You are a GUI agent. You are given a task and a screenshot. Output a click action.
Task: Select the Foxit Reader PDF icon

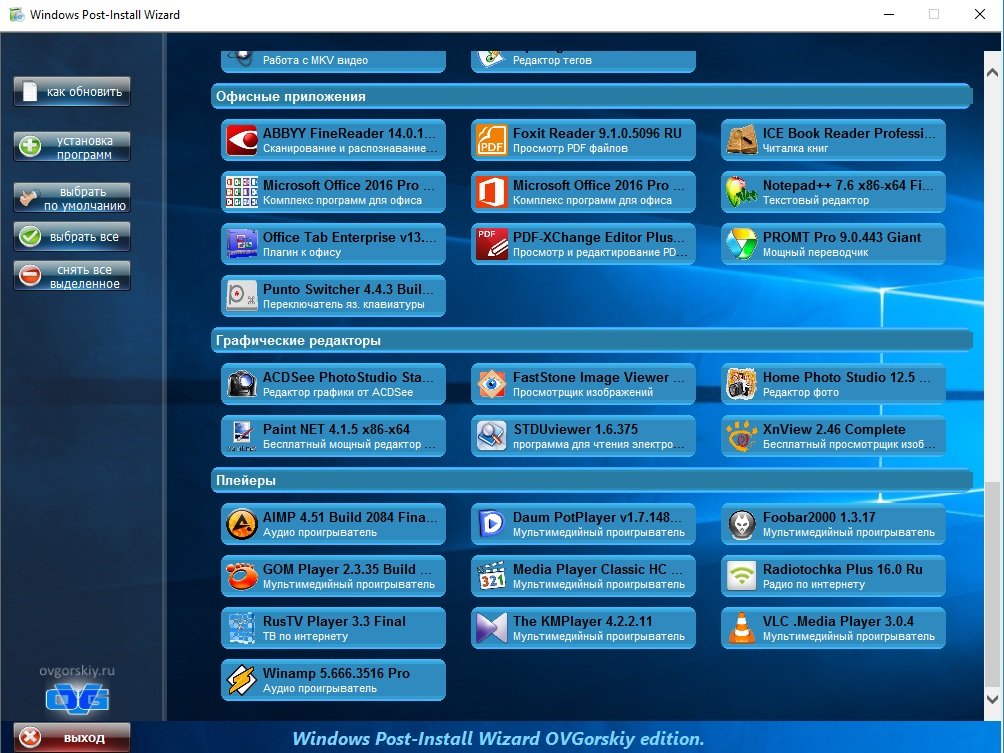492,140
